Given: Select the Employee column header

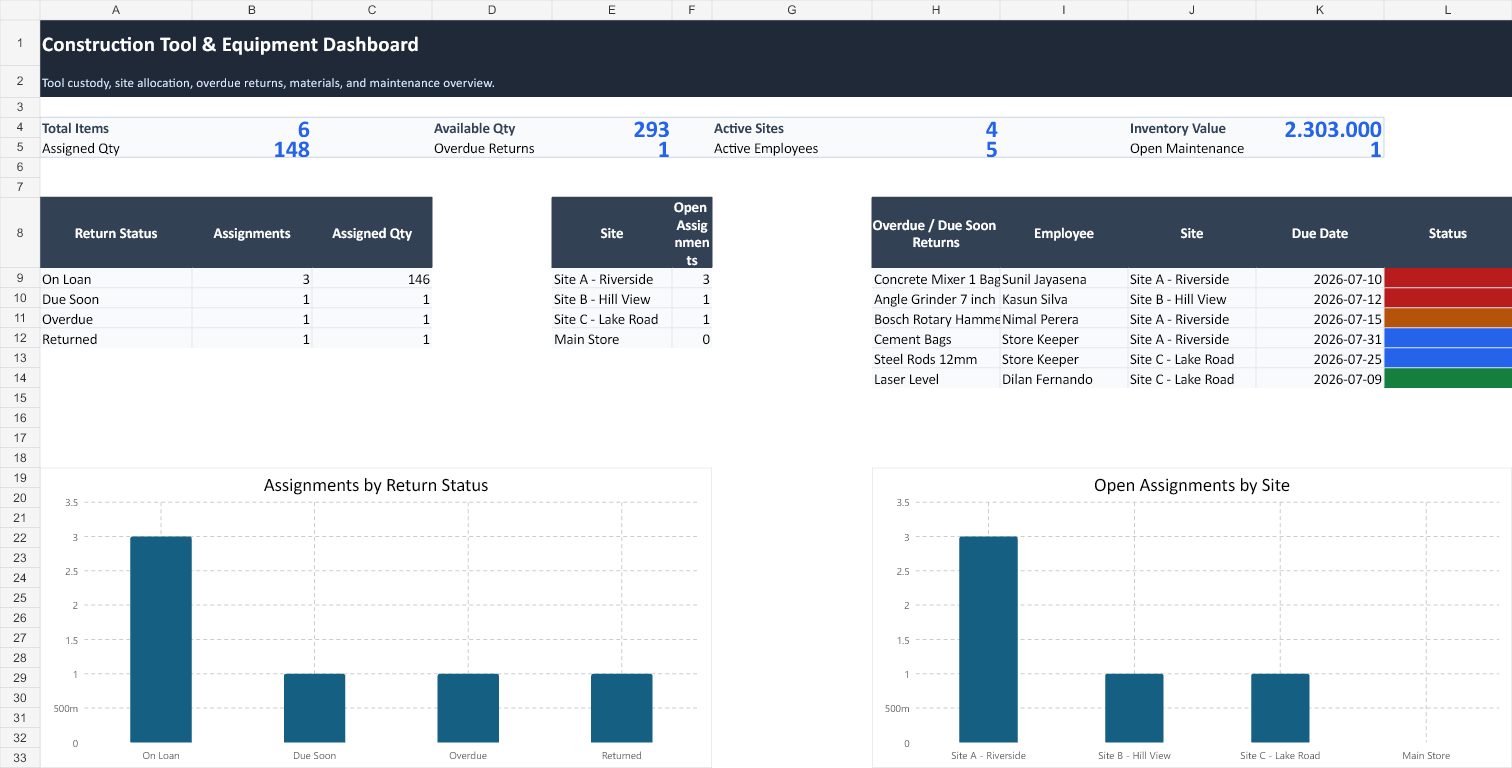Looking at the screenshot, I should coord(1064,233).
